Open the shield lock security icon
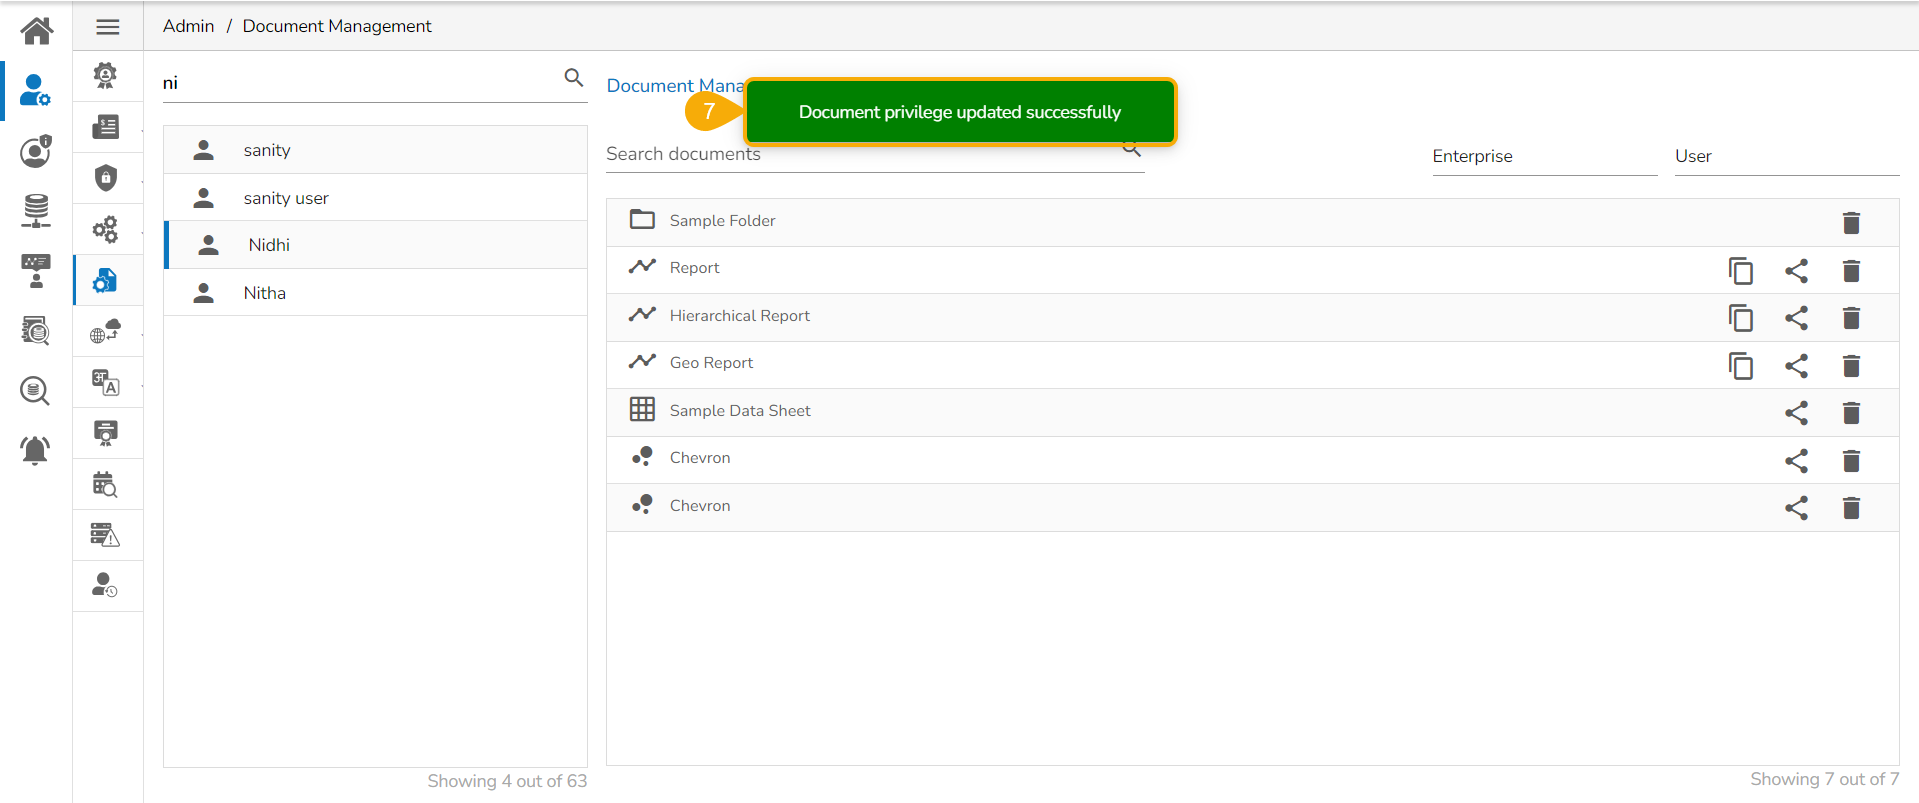This screenshot has width=1919, height=803. [x=105, y=178]
